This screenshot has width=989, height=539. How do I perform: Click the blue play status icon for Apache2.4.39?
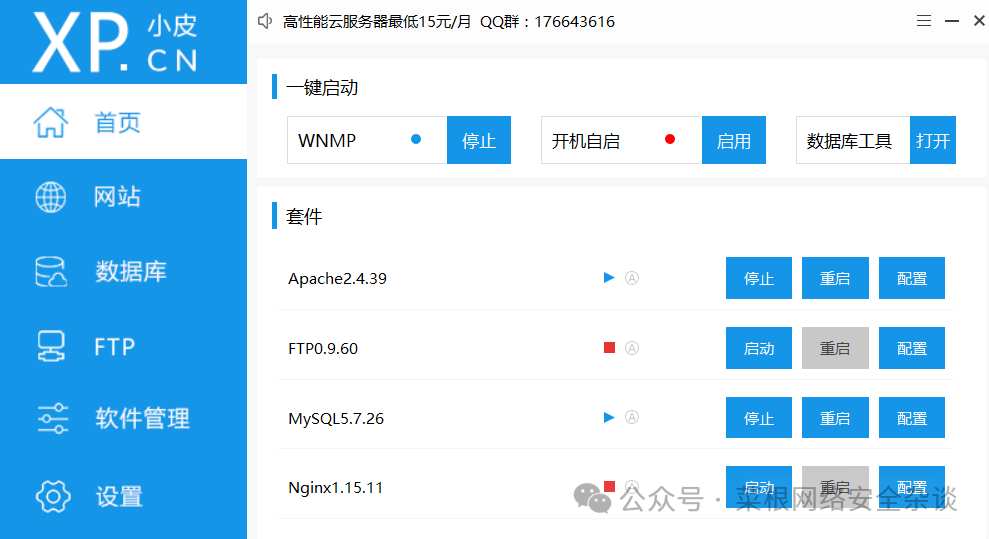[x=609, y=277]
